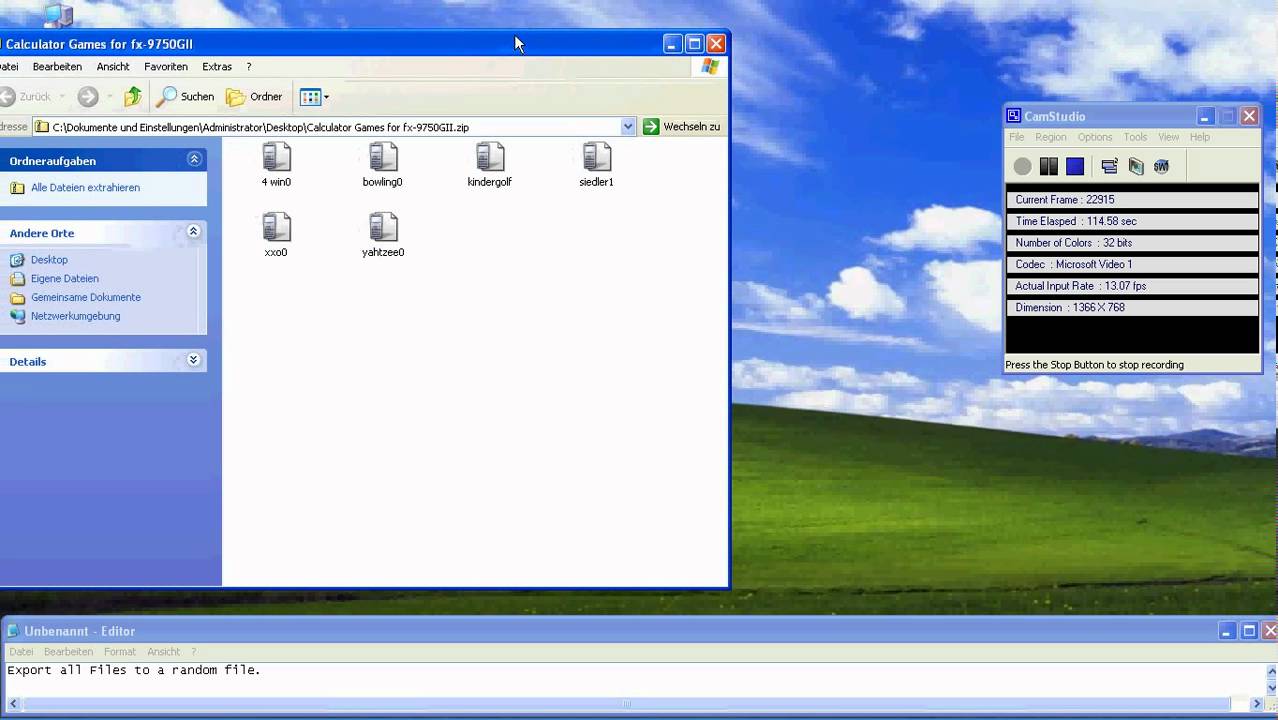Image resolution: width=1278 pixels, height=720 pixels.
Task: Pause the CamStudio recording
Action: [x=1048, y=166]
